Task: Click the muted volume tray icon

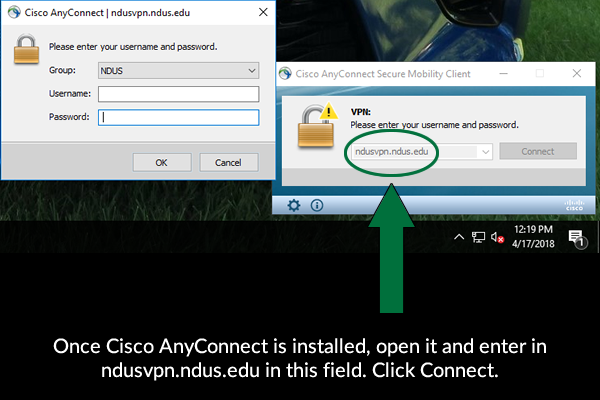Action: (x=497, y=238)
